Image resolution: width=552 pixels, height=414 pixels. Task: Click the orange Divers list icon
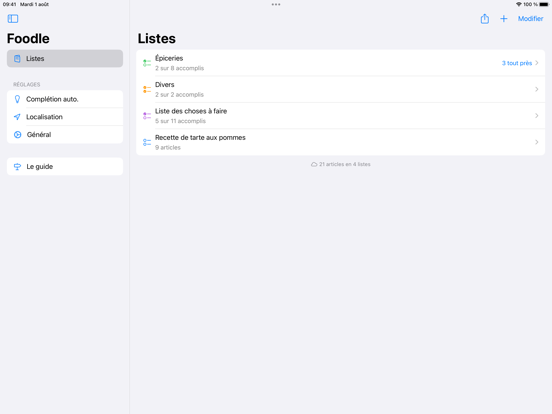tap(147, 89)
